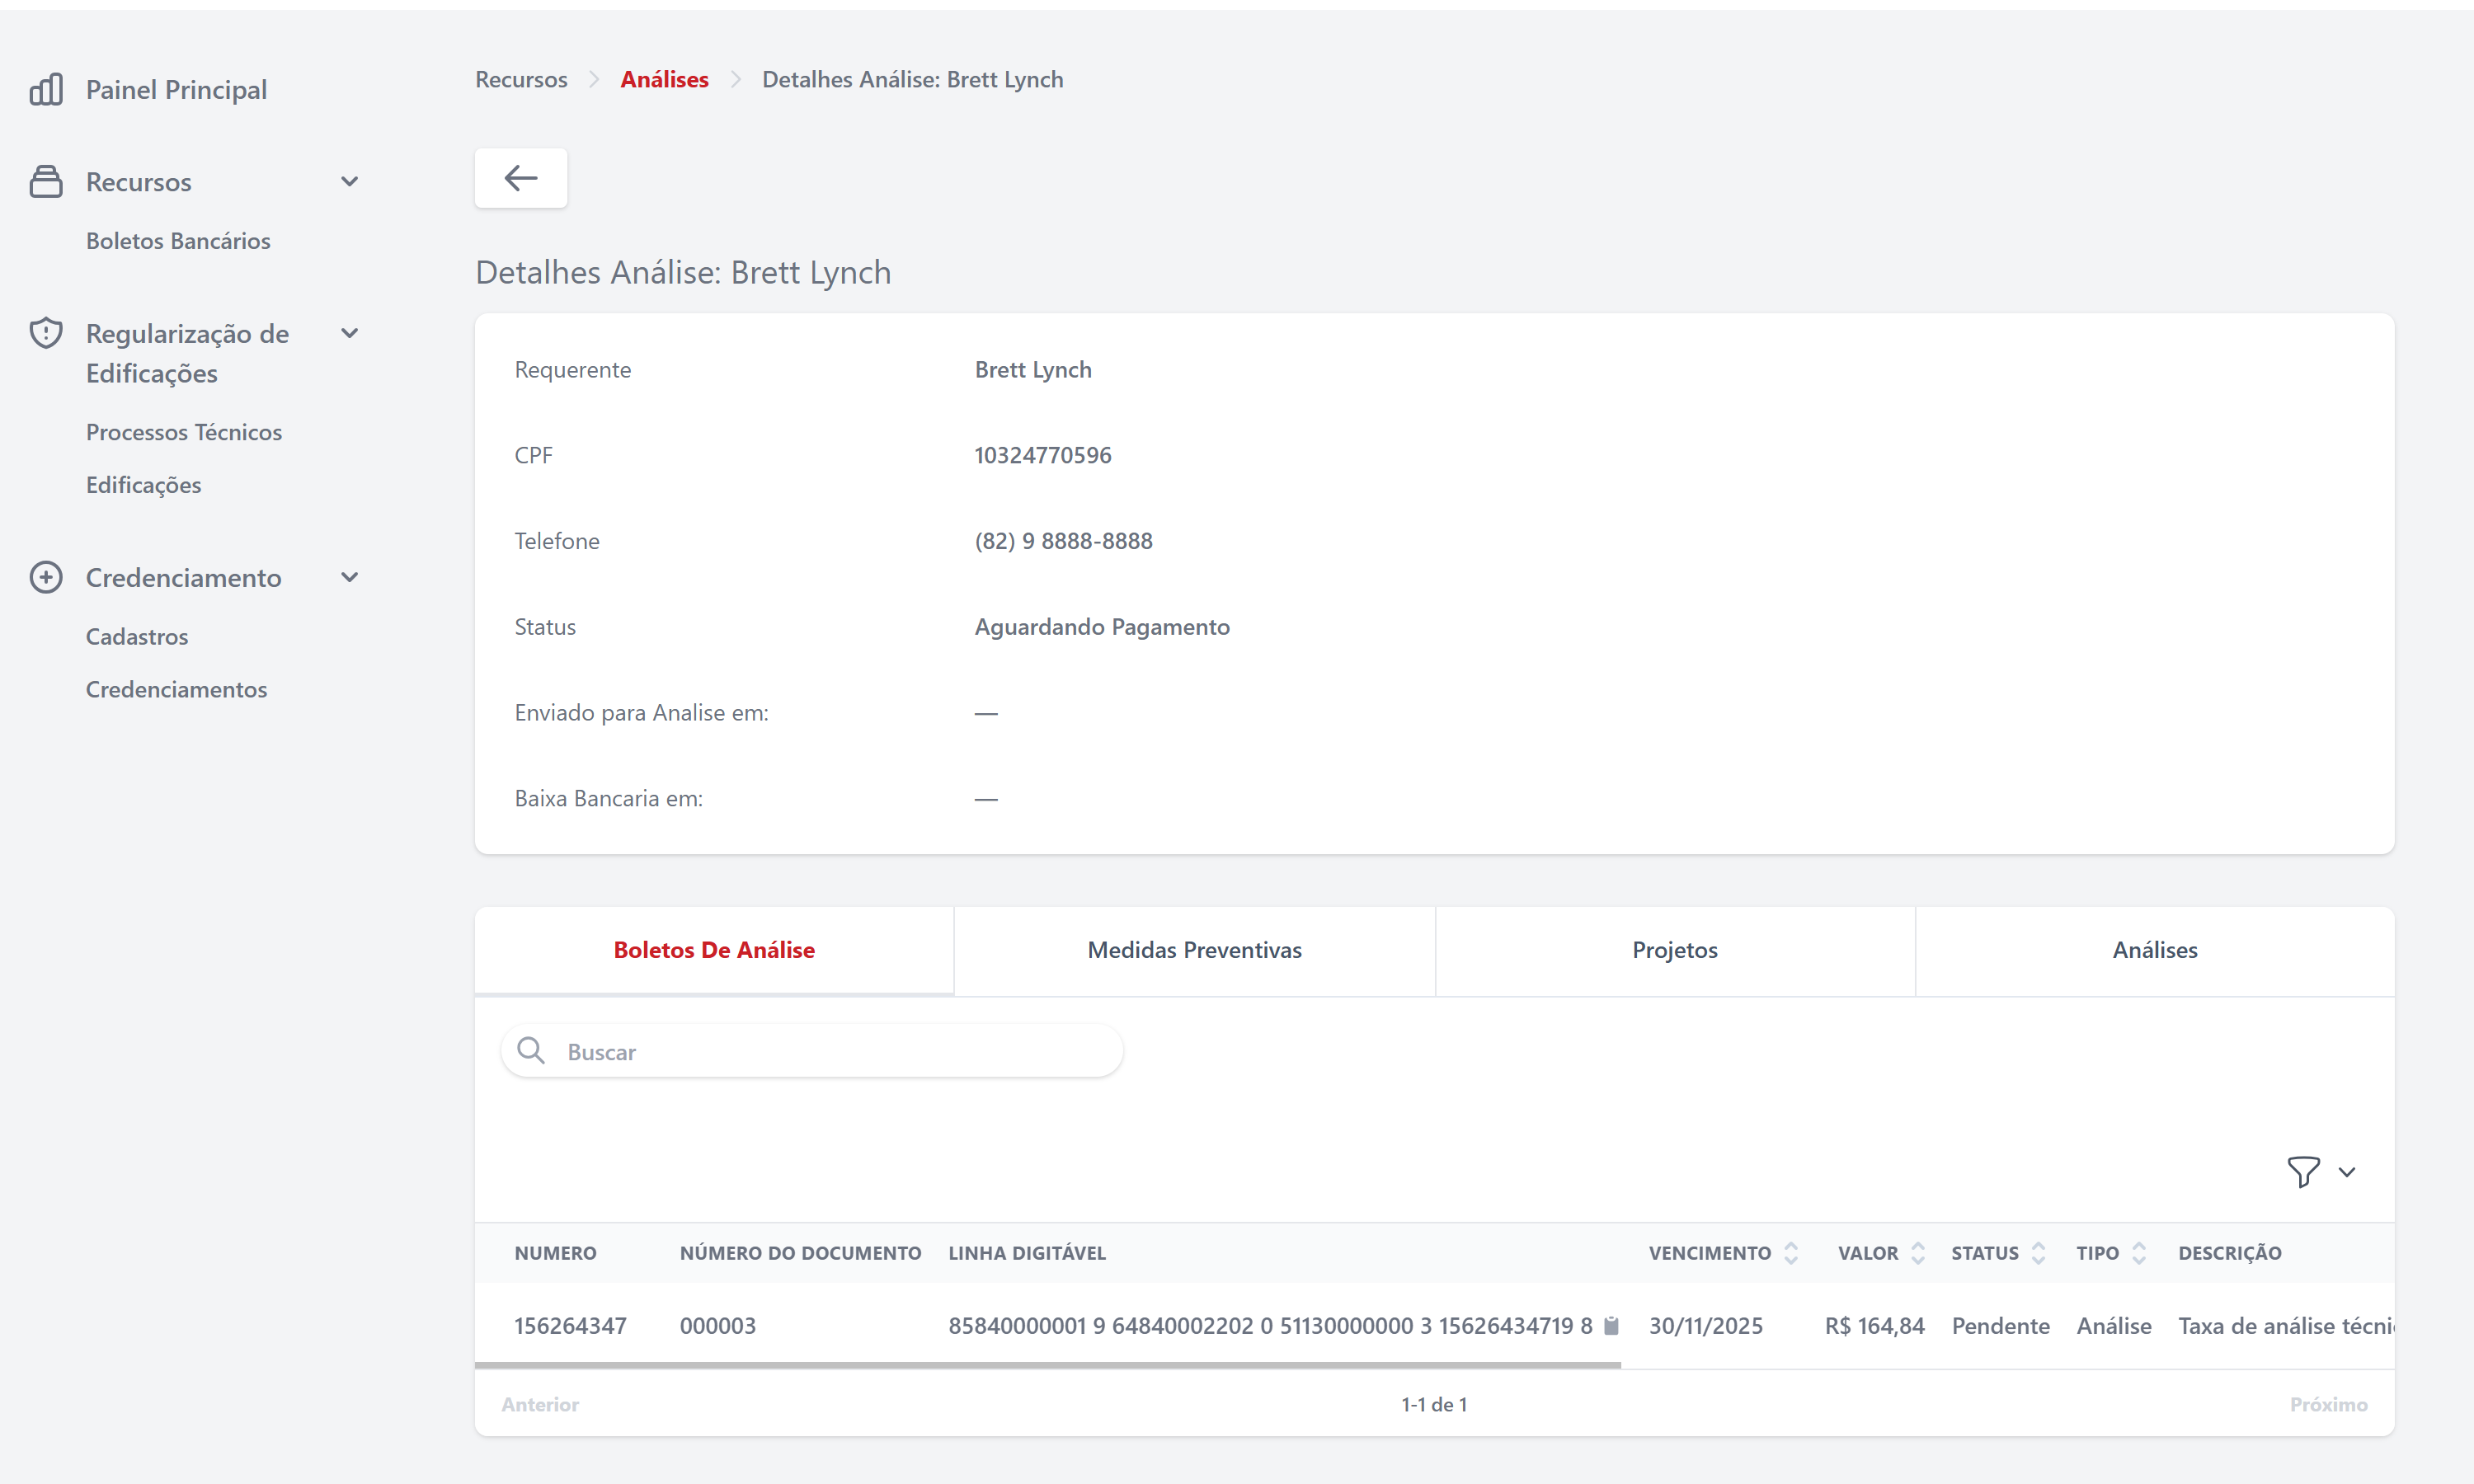Collapse Regularização de Edificações chevron

(349, 333)
